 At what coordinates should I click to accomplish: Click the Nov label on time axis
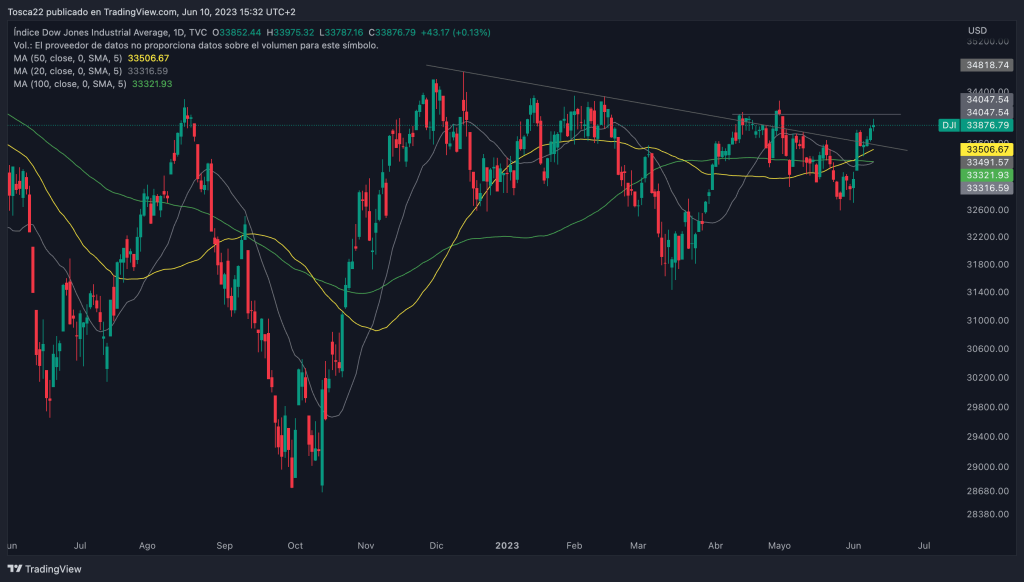(x=366, y=546)
